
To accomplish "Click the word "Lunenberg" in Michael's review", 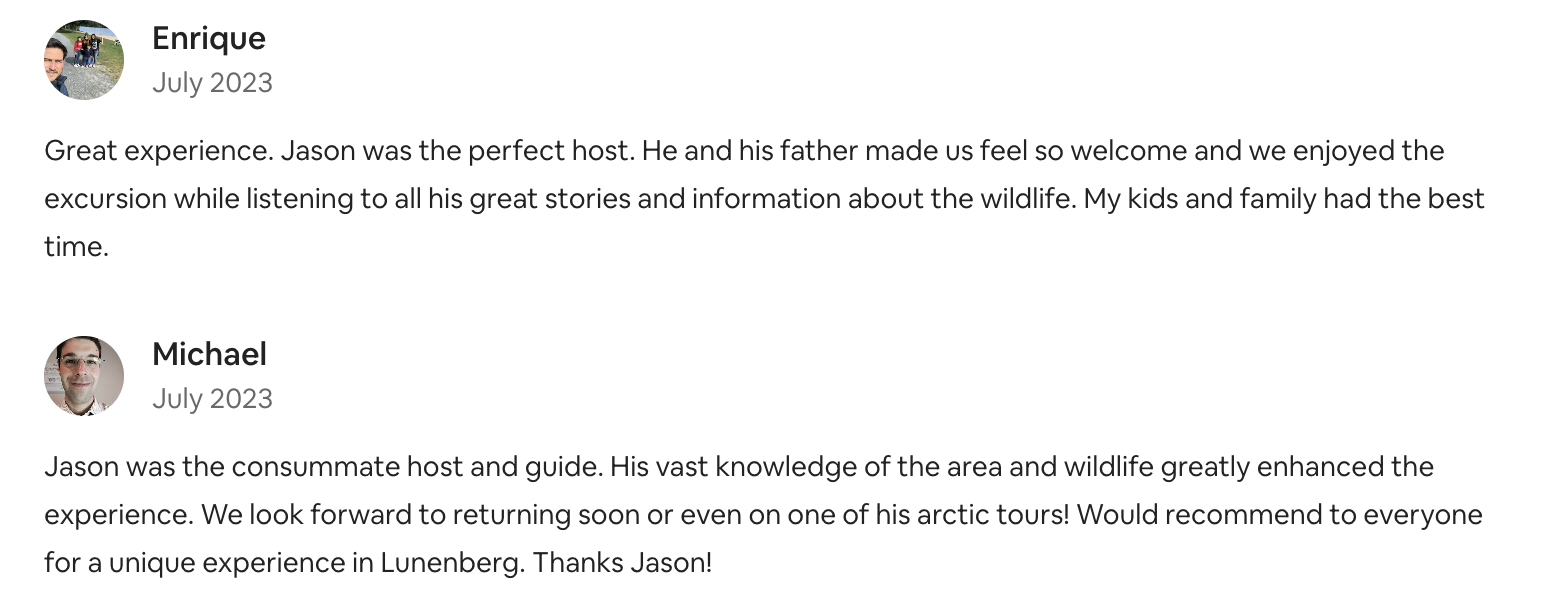I will (x=451, y=563).
